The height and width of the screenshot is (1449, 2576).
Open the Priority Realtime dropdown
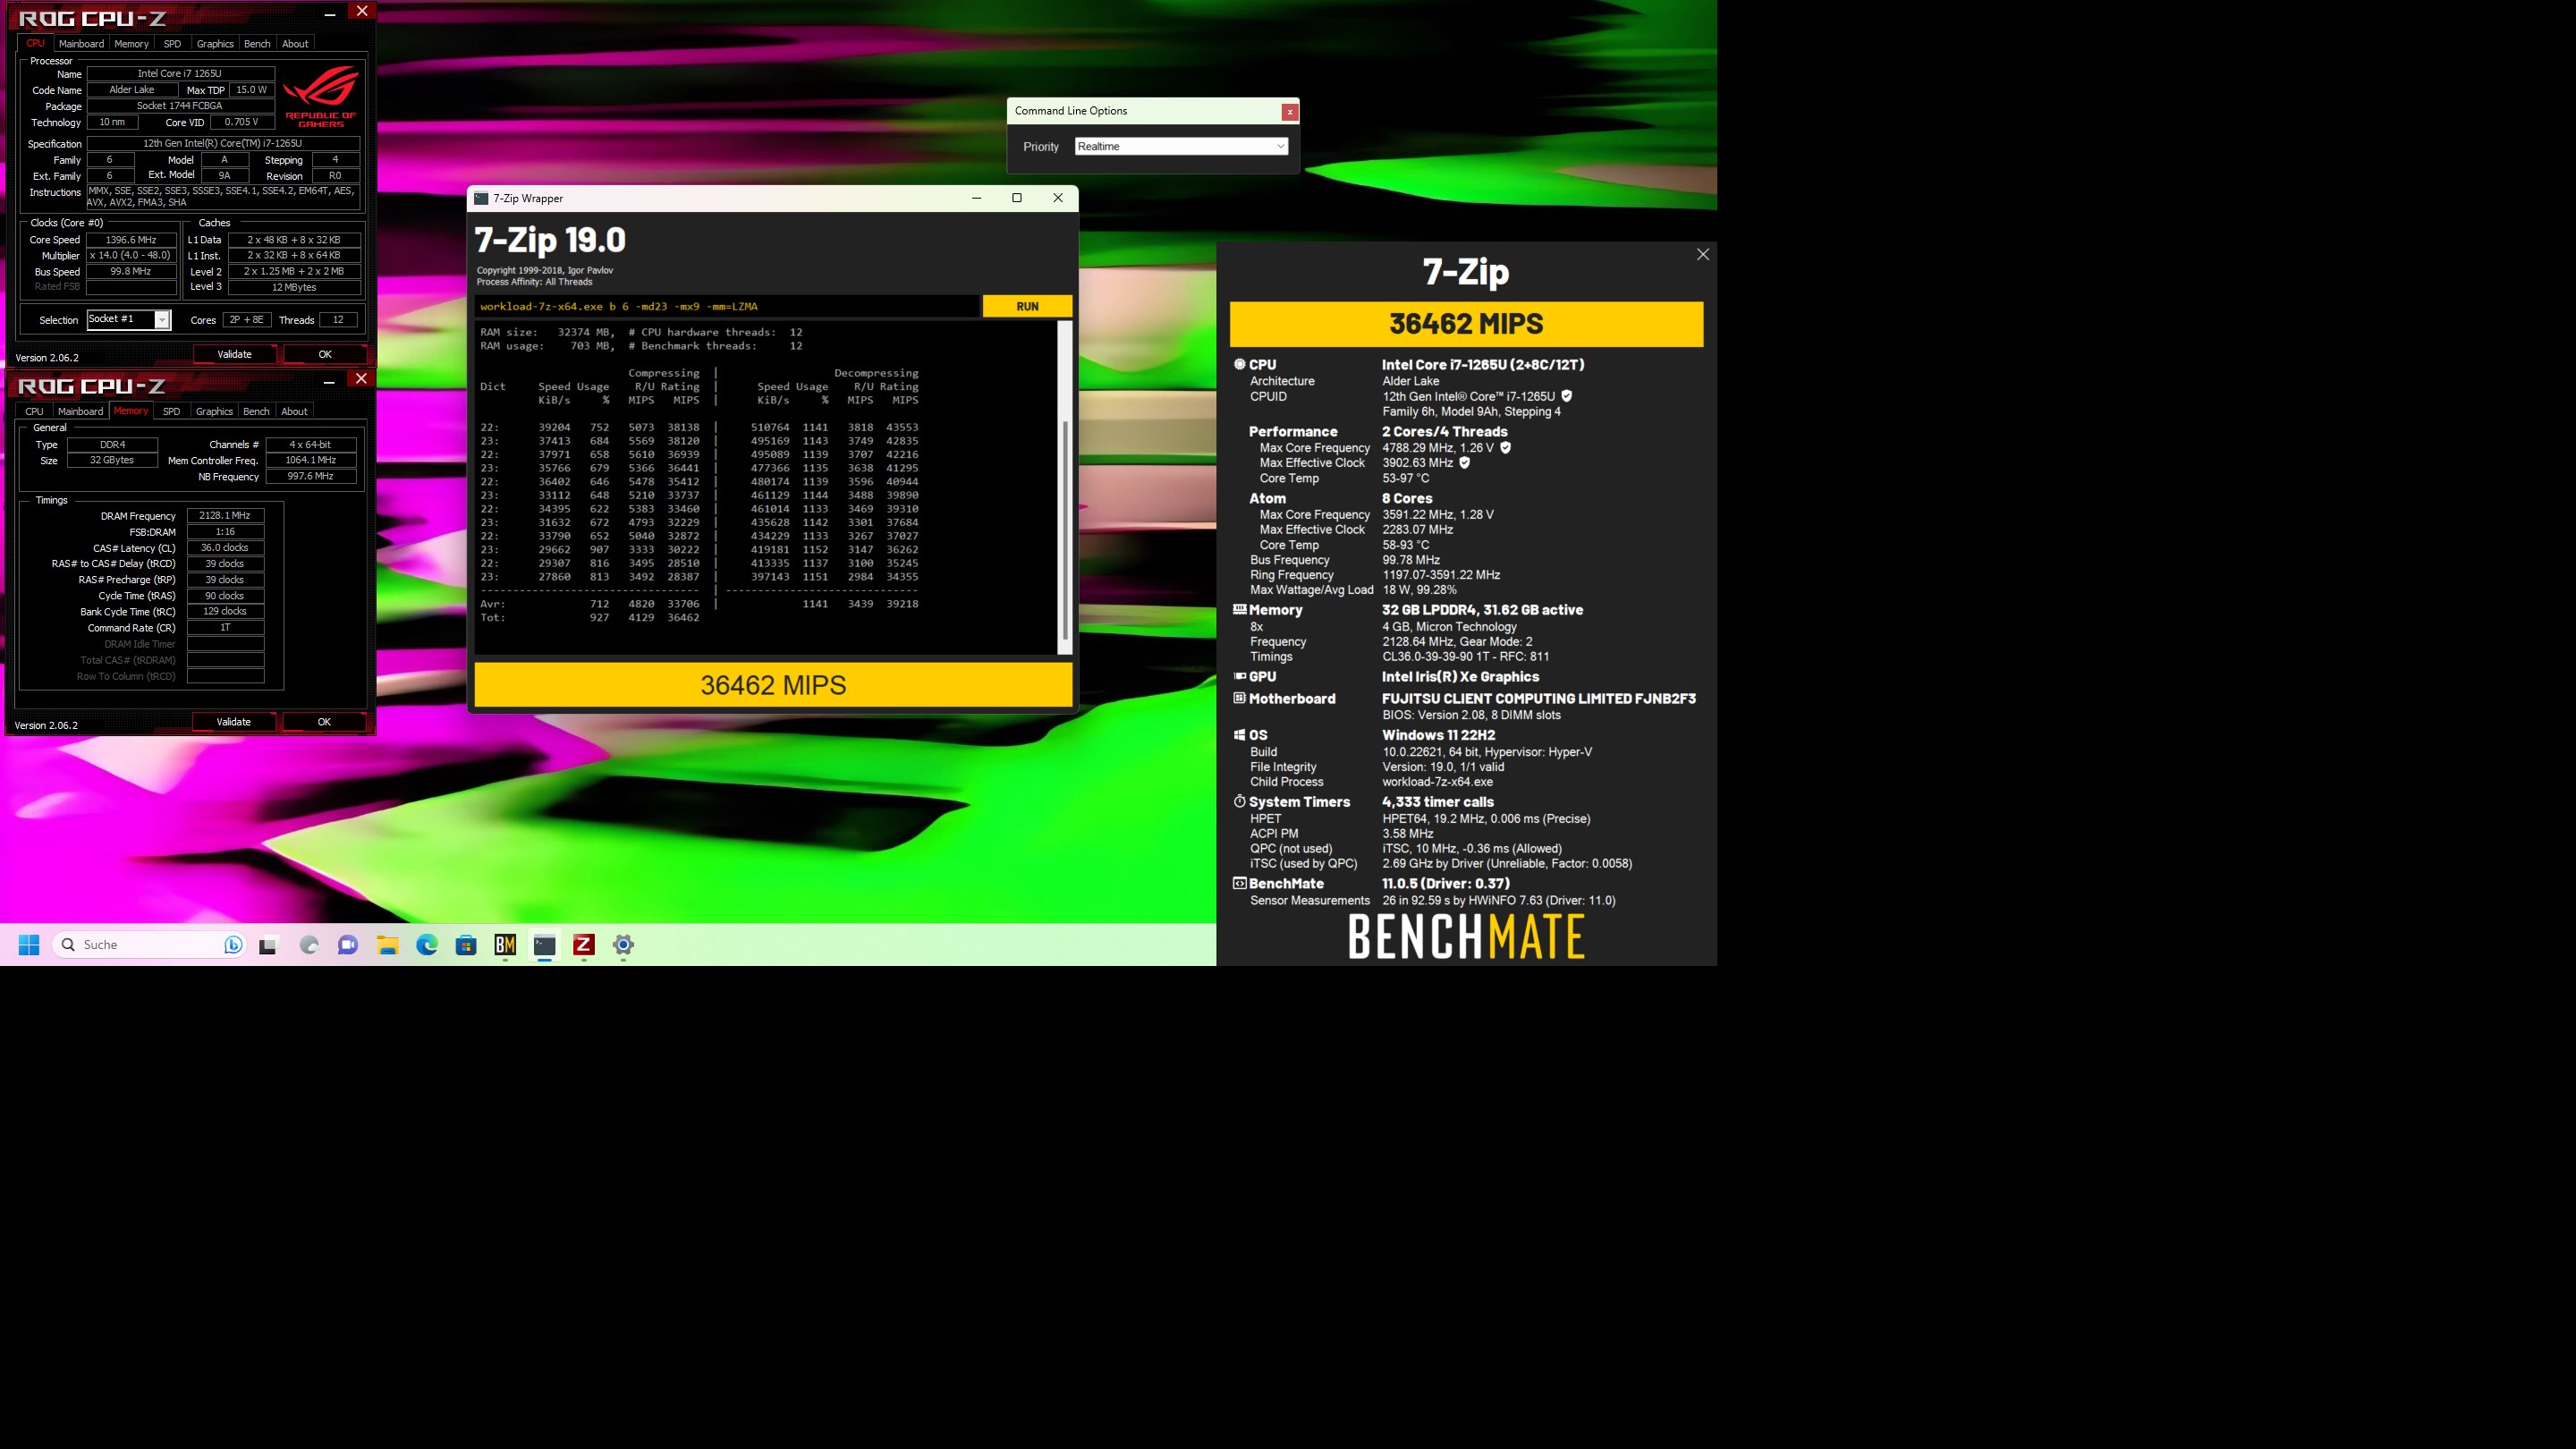pyautogui.click(x=1181, y=146)
